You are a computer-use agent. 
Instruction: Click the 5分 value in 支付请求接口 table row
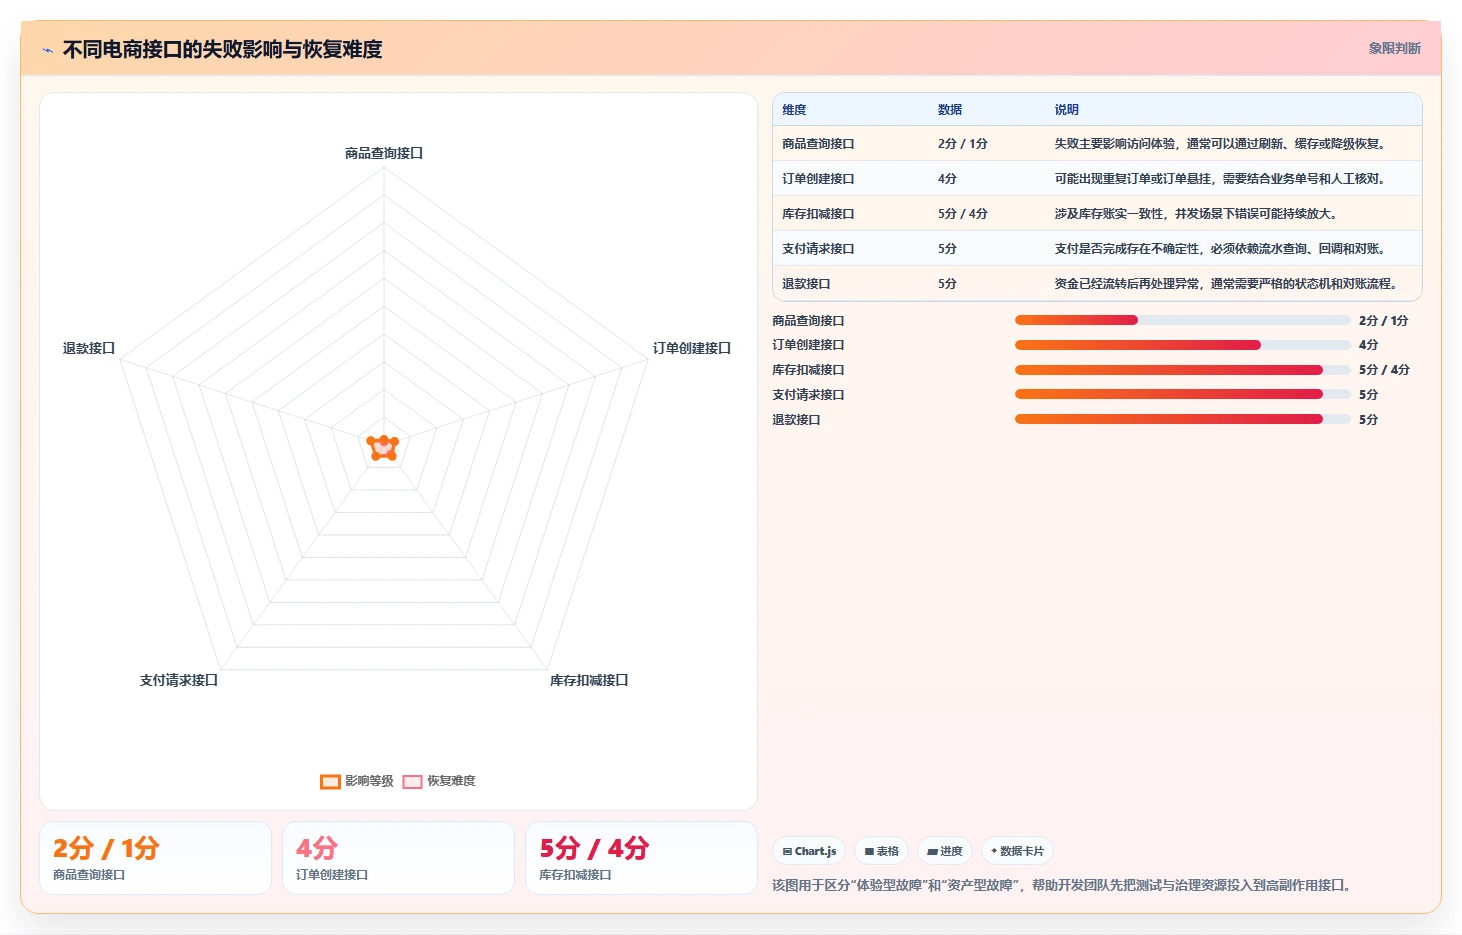[947, 249]
